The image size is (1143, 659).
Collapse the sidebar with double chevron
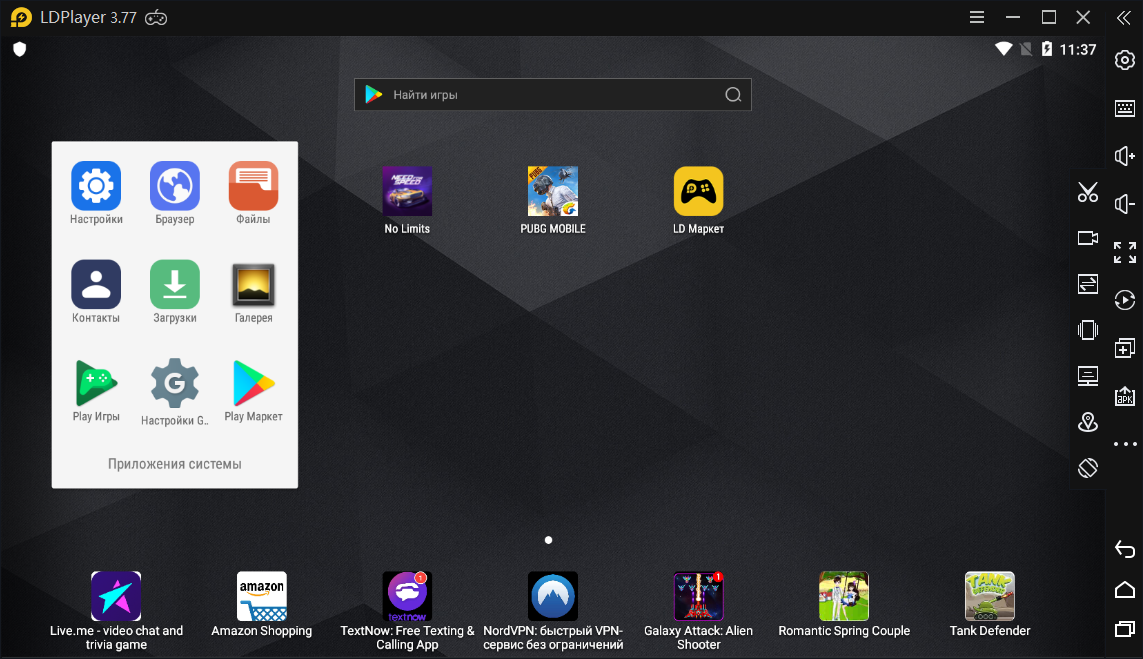click(x=1124, y=18)
